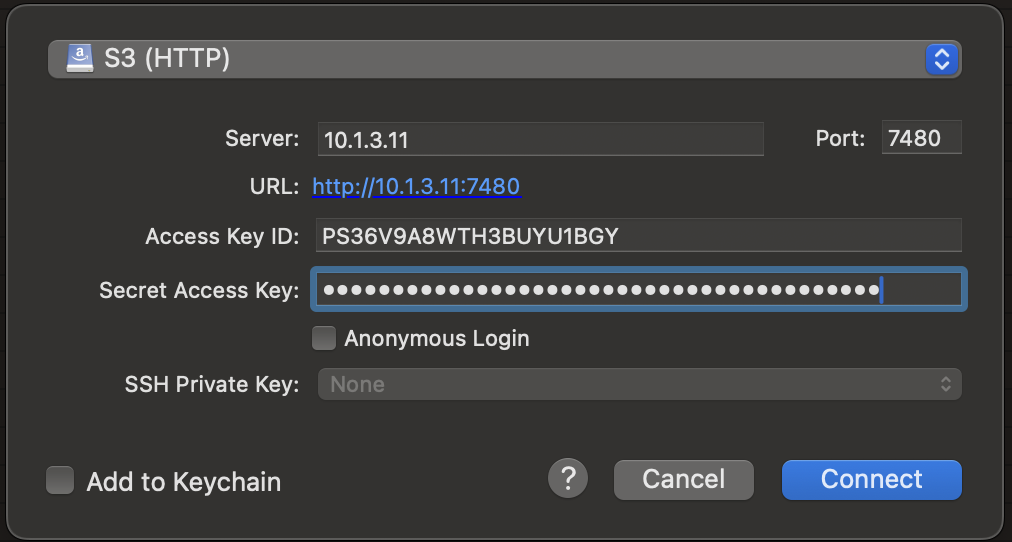
Task: Open the S3 (HTTP) protocol dropdown
Action: pos(505,59)
